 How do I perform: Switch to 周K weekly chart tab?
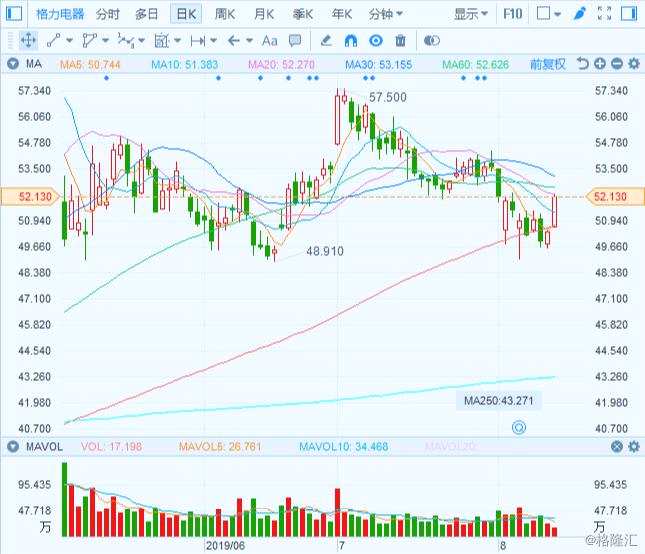tap(225, 14)
